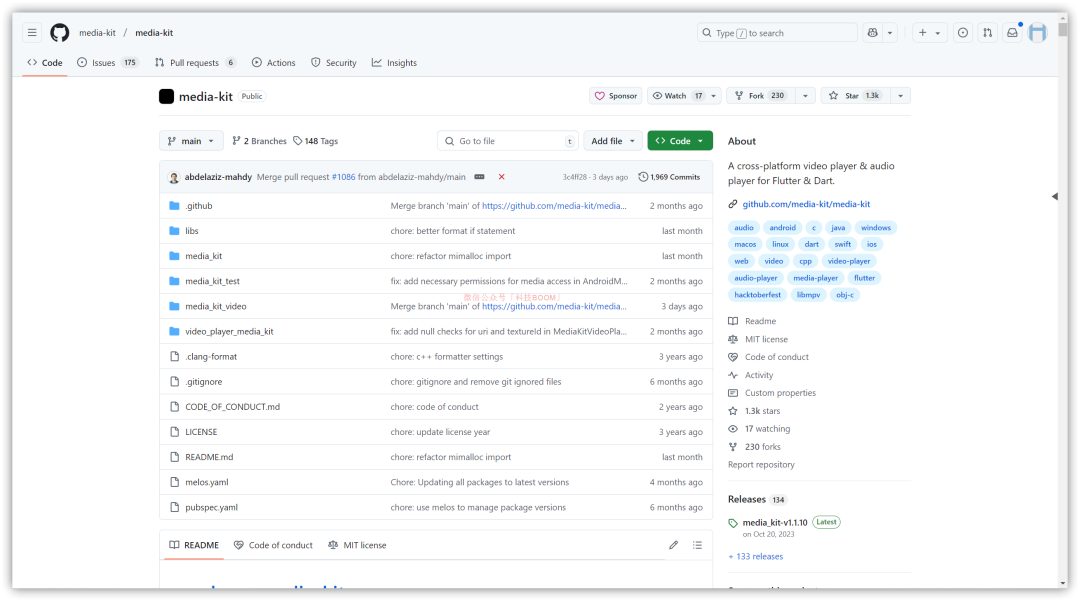The width and height of the screenshot is (1080, 601).
Task: Star the media-kit repository
Action: coord(855,96)
